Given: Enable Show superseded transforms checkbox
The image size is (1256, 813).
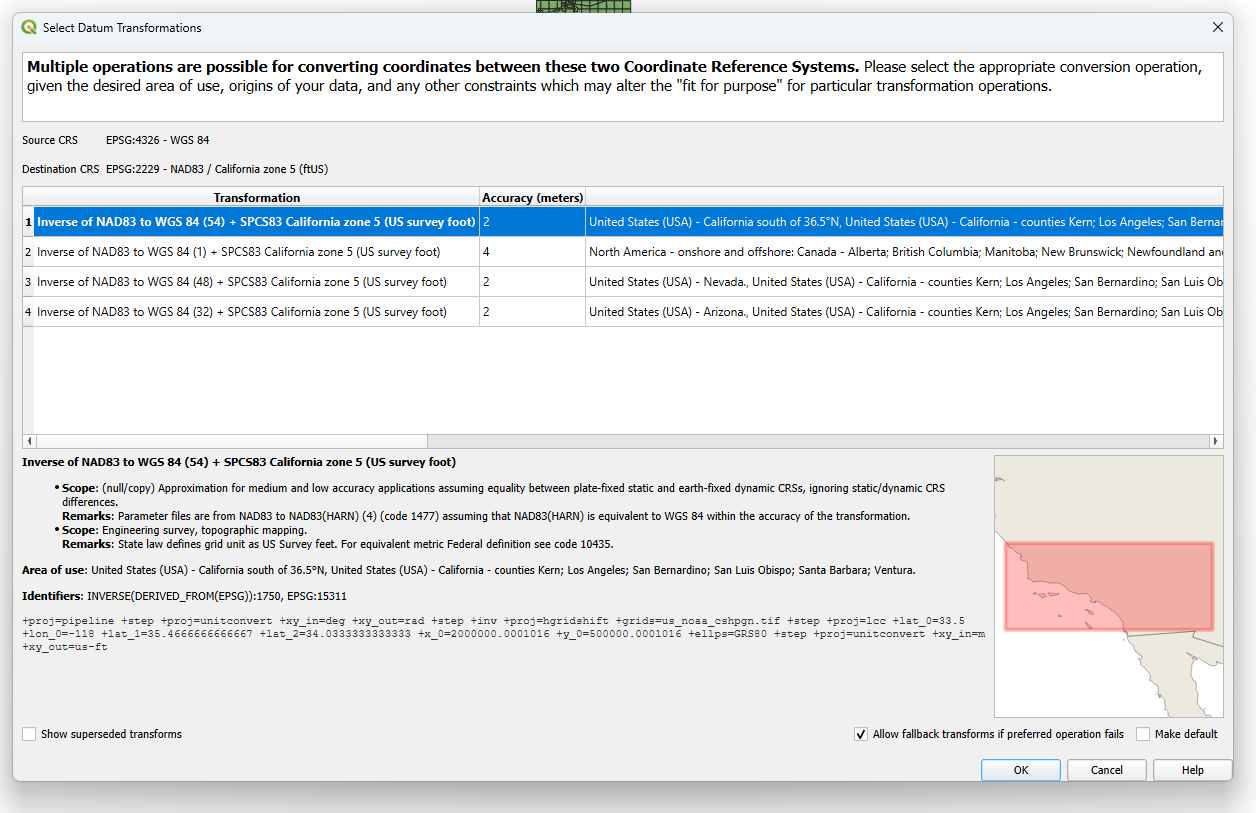Looking at the screenshot, I should [x=29, y=734].
